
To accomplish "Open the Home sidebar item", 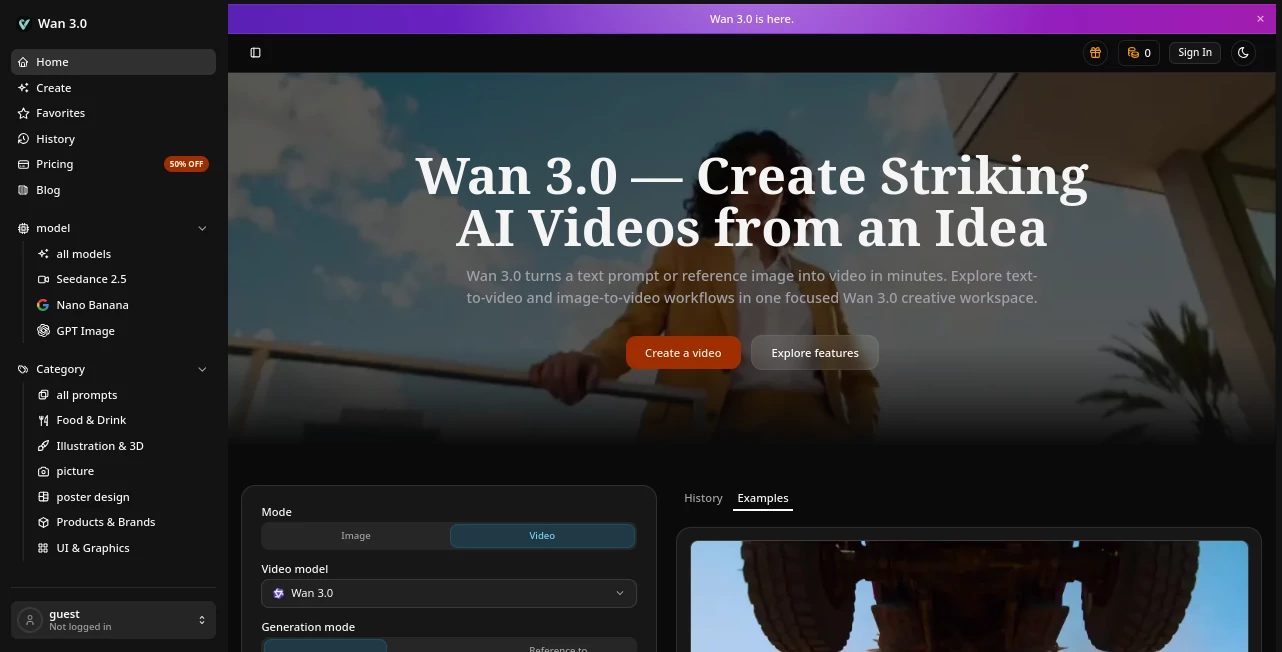I will 113,62.
